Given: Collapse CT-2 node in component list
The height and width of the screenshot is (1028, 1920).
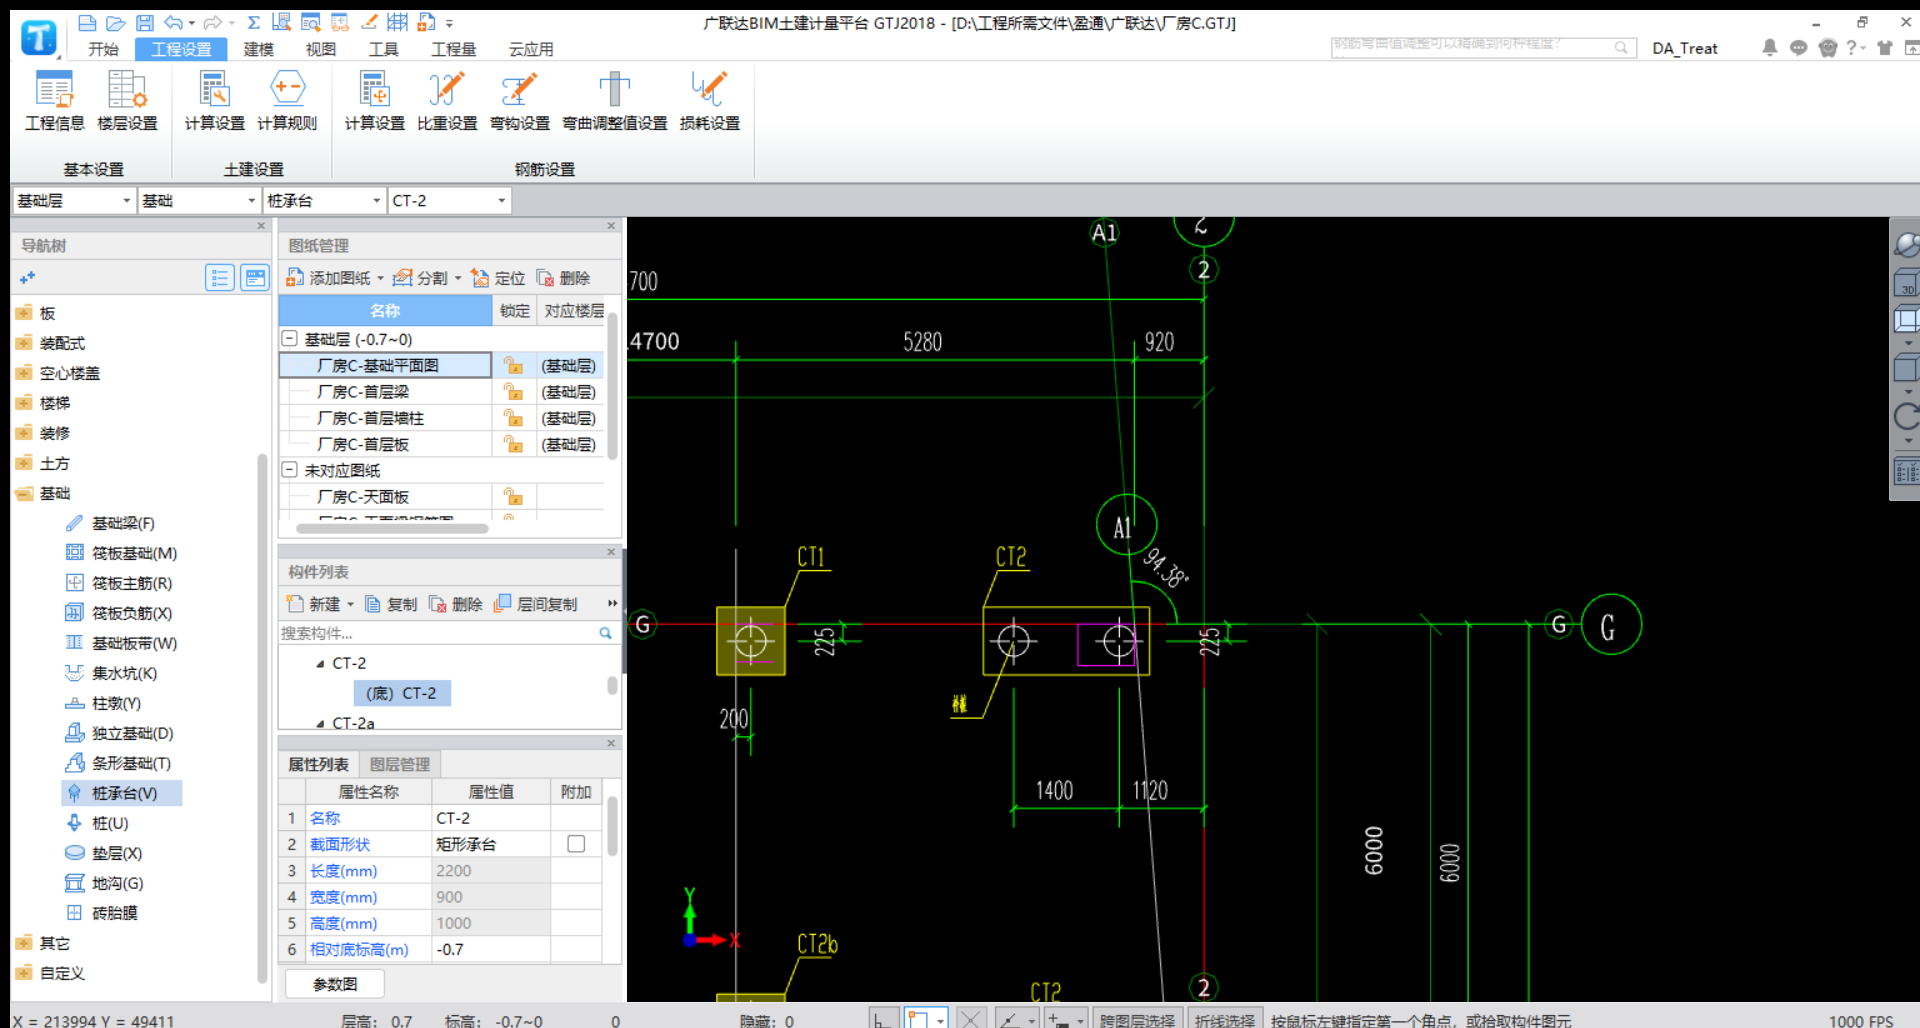Looking at the screenshot, I should [320, 663].
